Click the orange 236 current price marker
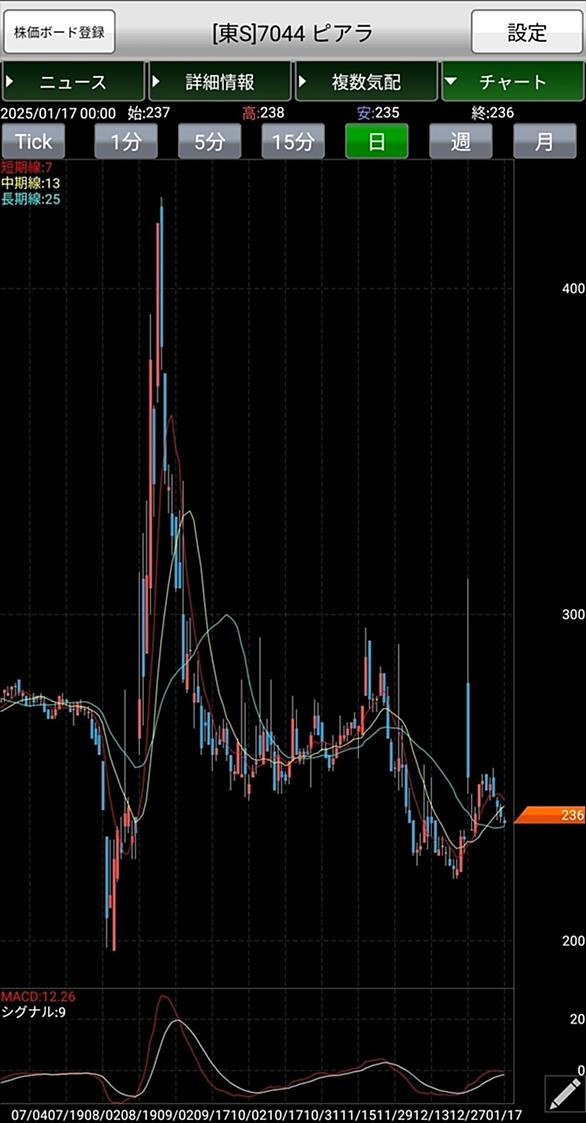 tap(550, 815)
